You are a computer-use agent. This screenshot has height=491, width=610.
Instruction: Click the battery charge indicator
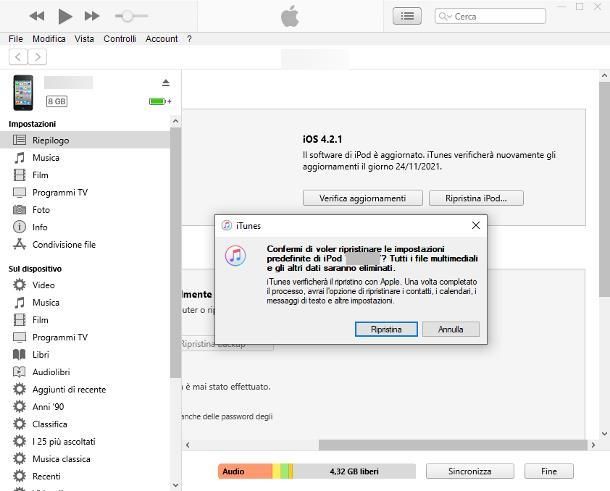160,101
